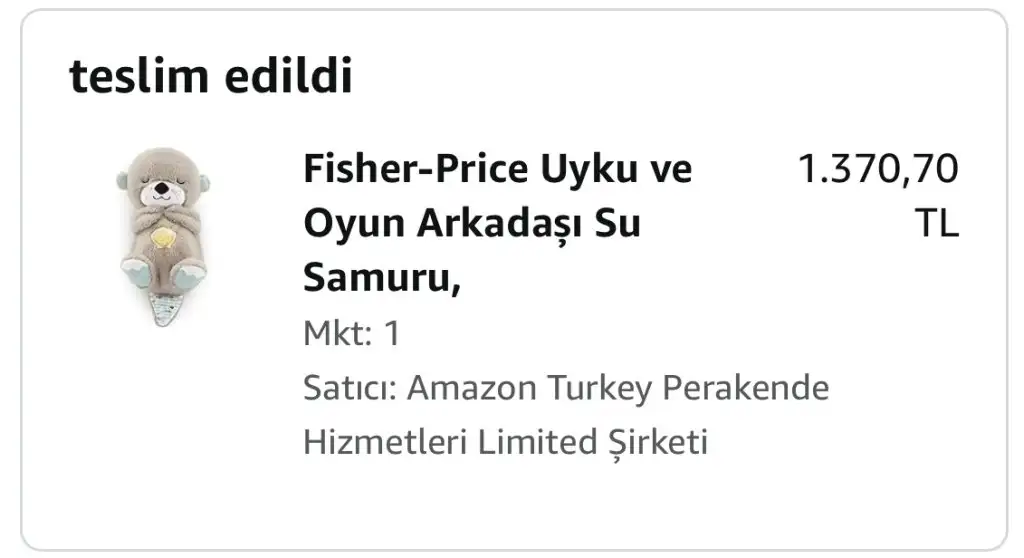Open the "Amazon Turkey Perakende" seller name

pyautogui.click(x=618, y=387)
